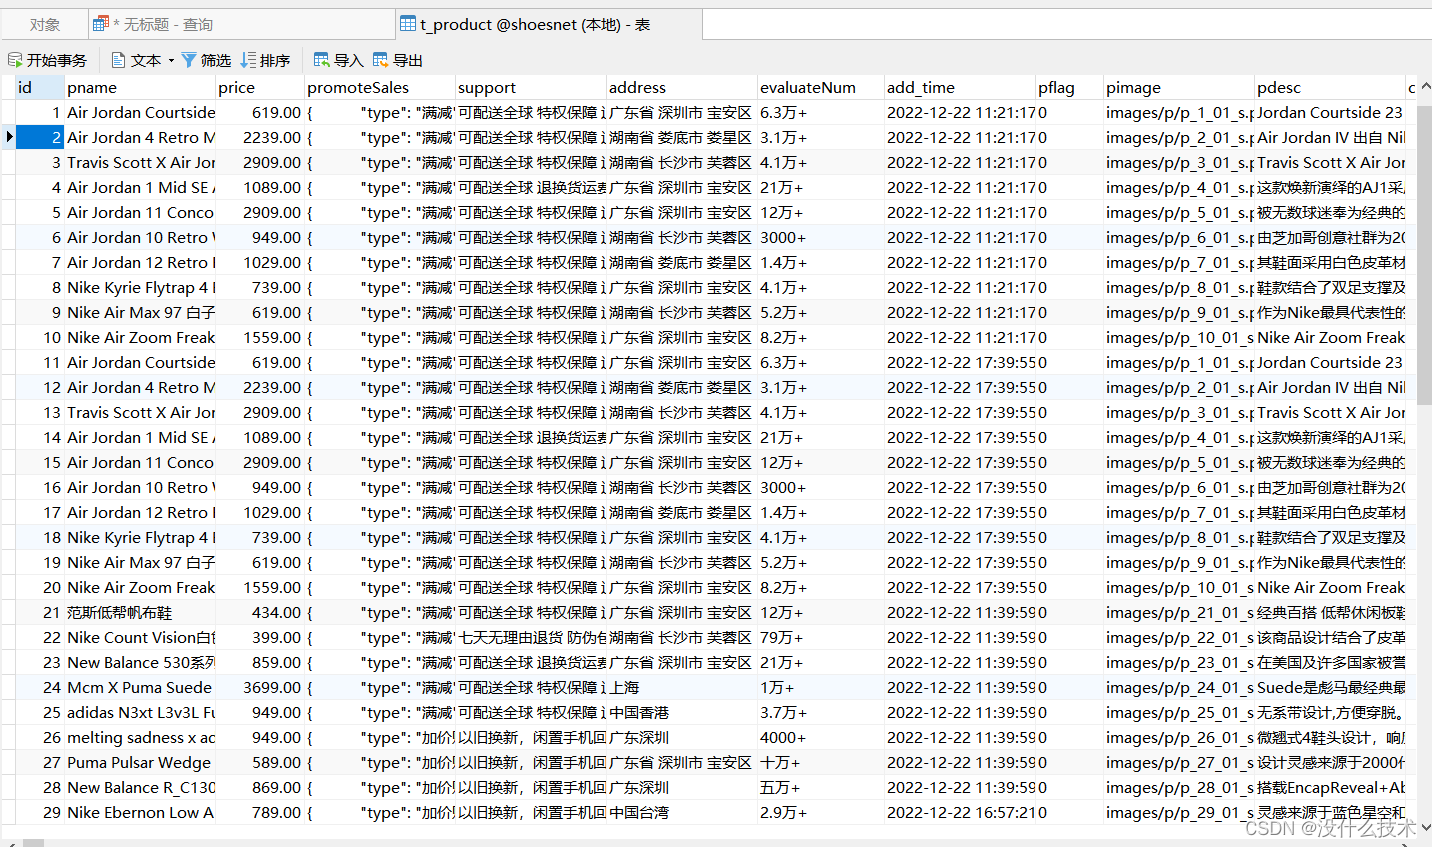Select pname cell 'Air Jordan 10 Retro' in row 6
The image size is (1432, 847).
coord(140,237)
